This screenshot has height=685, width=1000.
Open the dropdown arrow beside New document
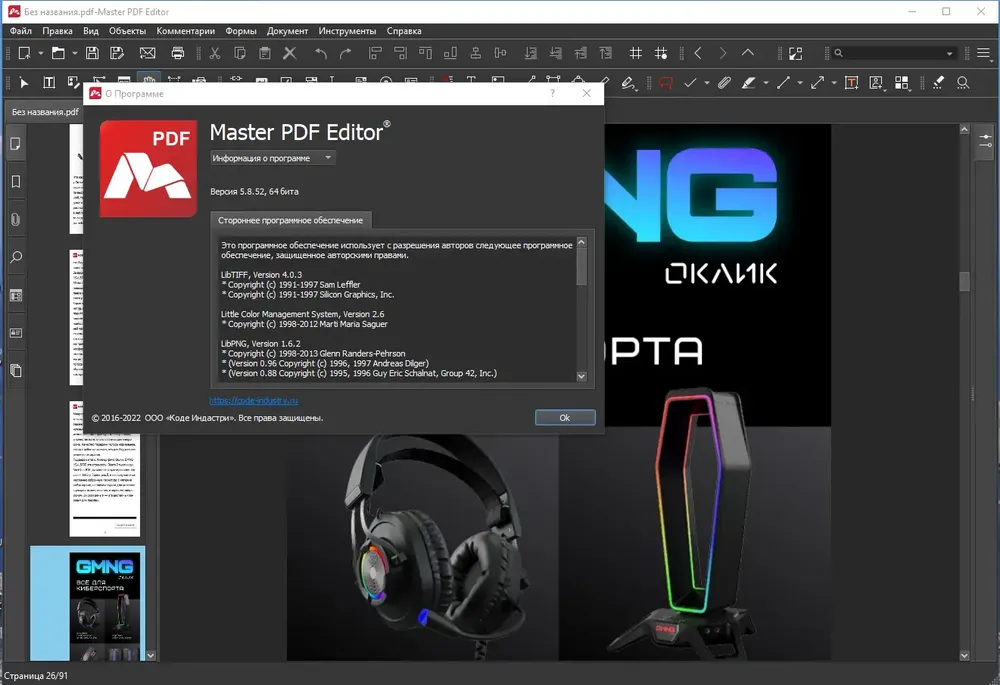tap(40, 54)
